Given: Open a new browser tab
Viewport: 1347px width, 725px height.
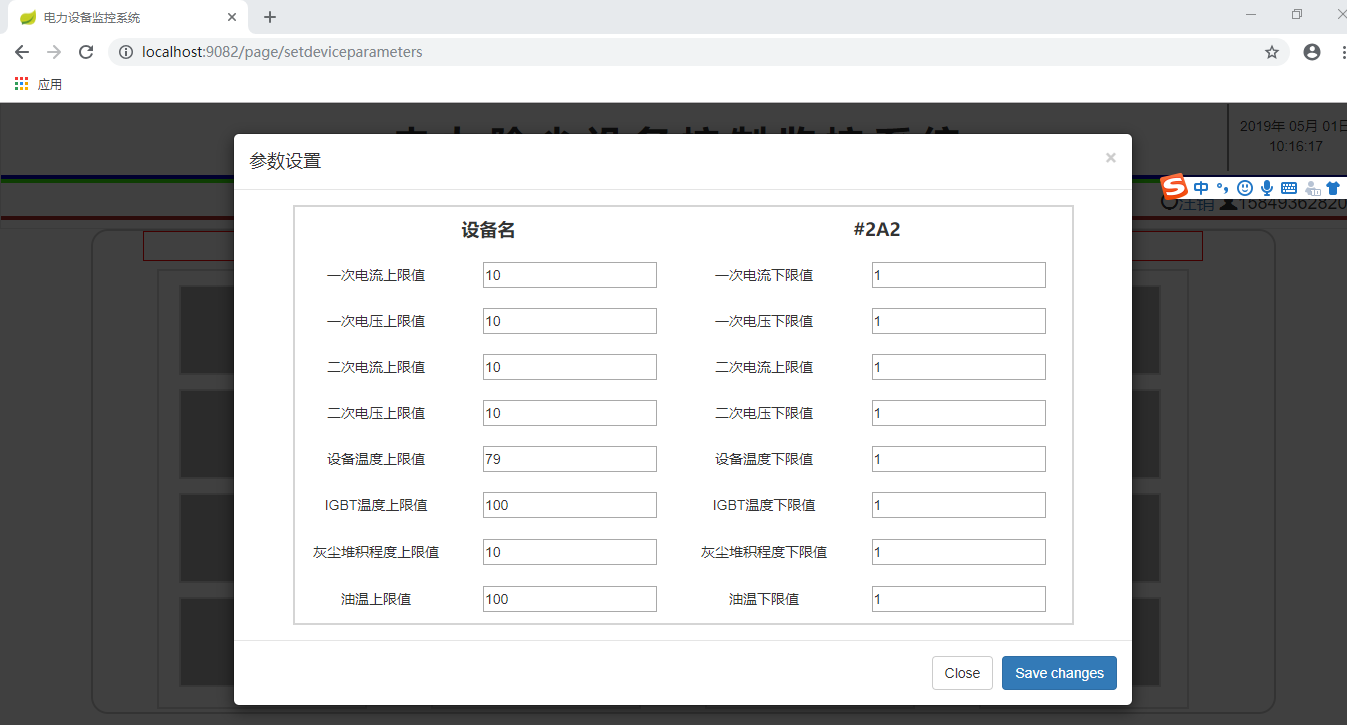Looking at the screenshot, I should click(270, 17).
